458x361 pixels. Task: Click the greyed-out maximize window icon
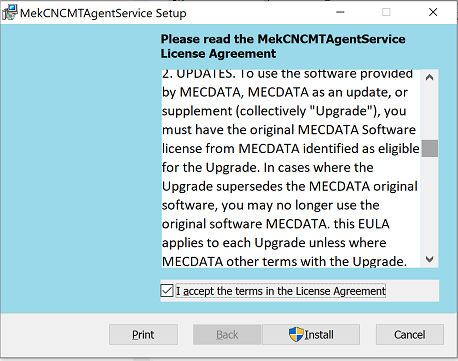(386, 12)
